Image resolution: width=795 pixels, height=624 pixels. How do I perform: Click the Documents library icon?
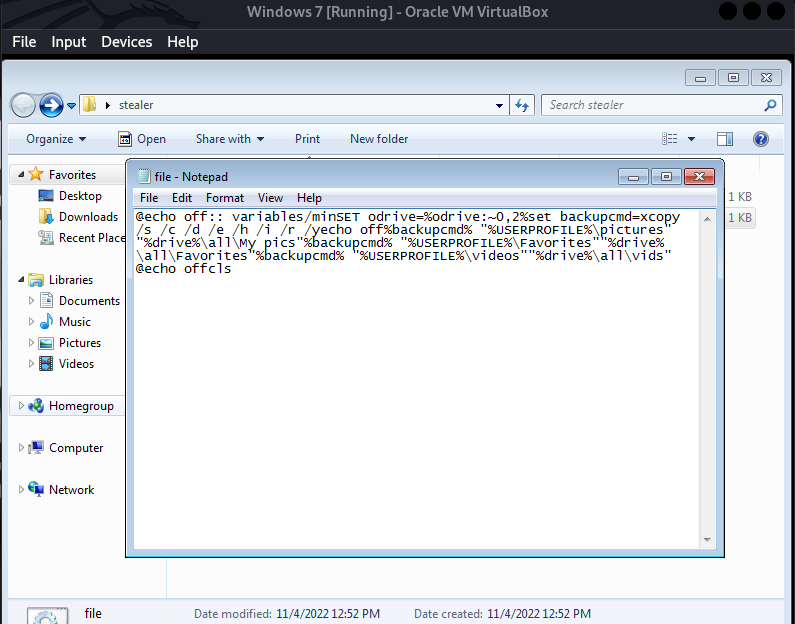(46, 300)
